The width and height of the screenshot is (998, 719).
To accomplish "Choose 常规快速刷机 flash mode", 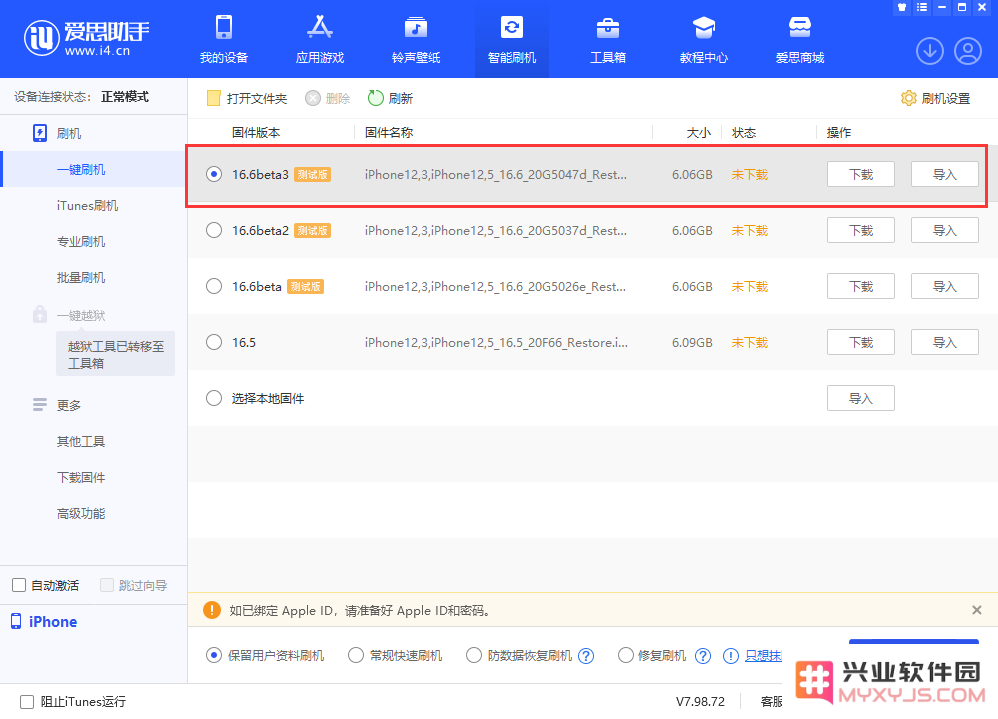I will coord(356,655).
